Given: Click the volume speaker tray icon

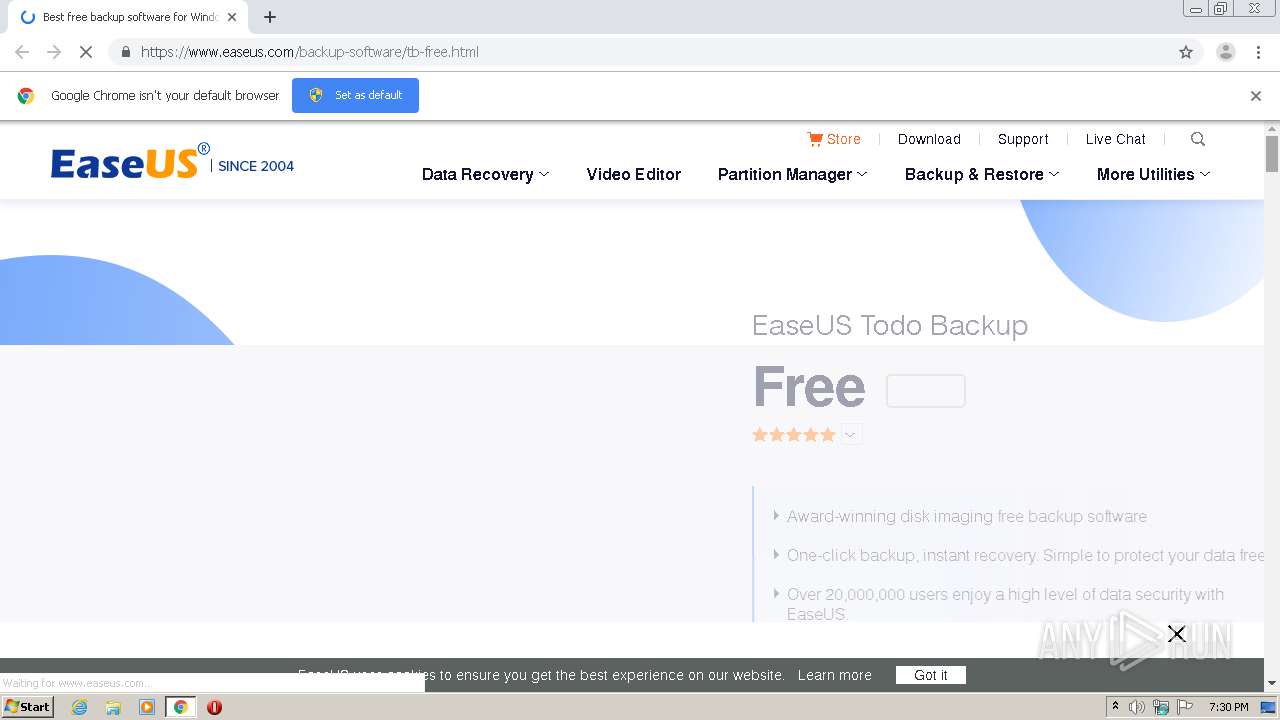Looking at the screenshot, I should 1137,707.
